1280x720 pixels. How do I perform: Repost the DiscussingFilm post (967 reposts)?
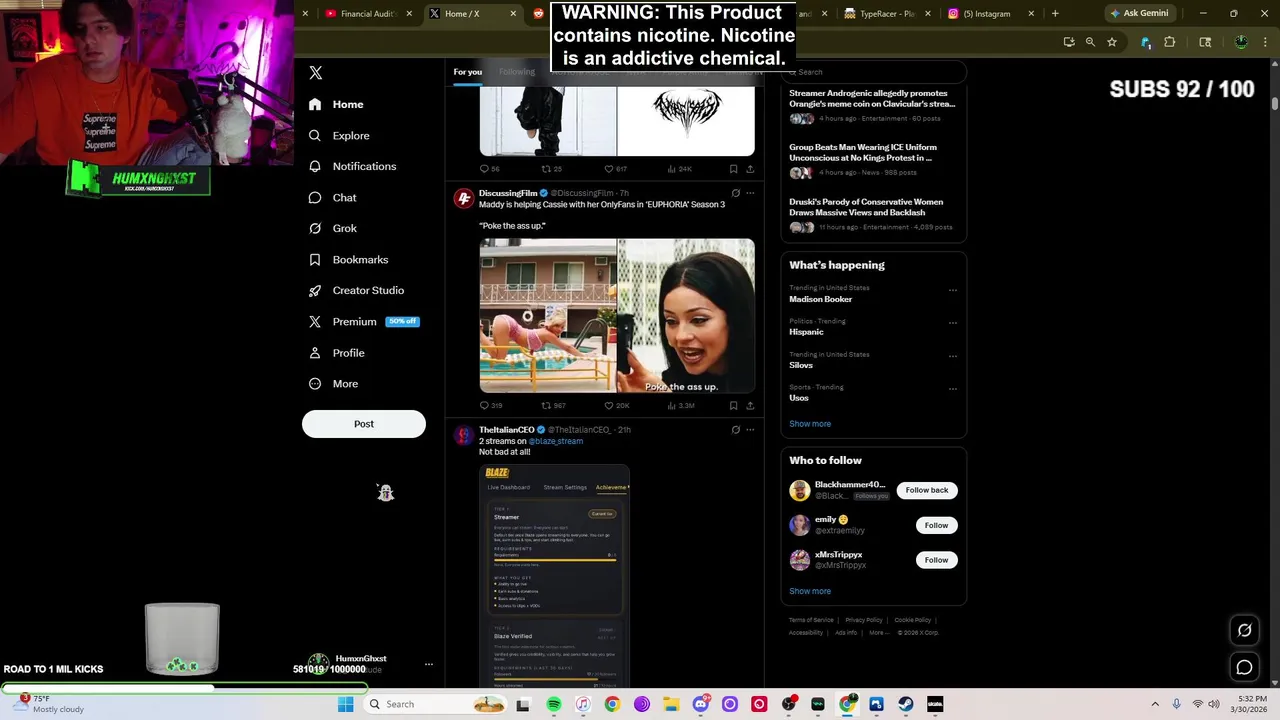[553, 405]
